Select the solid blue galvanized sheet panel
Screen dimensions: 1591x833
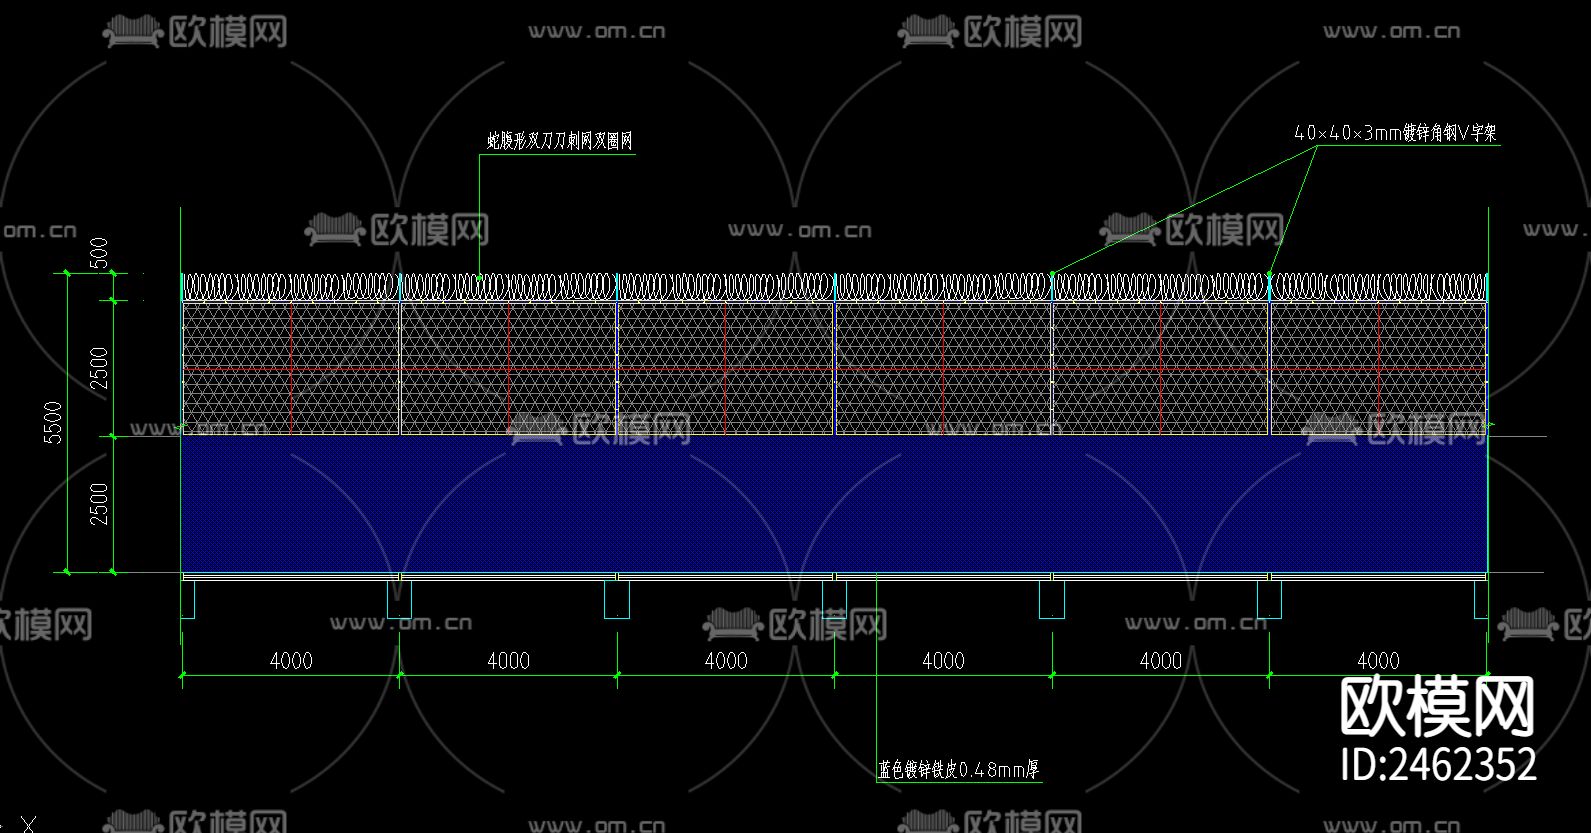point(834,504)
